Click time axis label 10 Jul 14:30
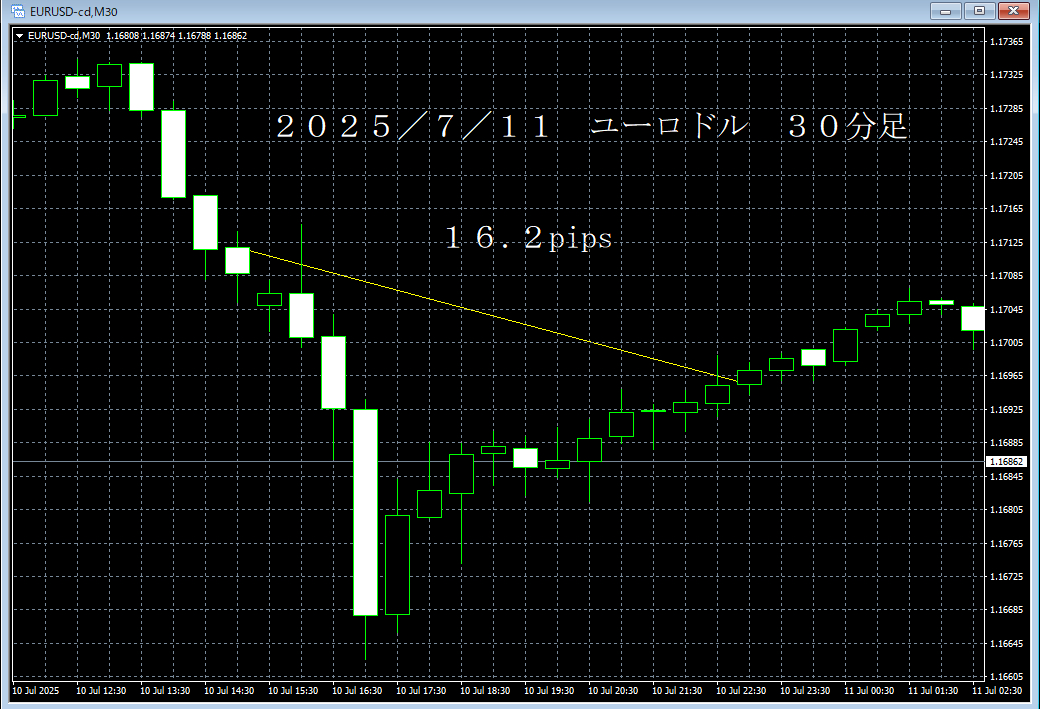The height and width of the screenshot is (709, 1040). point(229,691)
